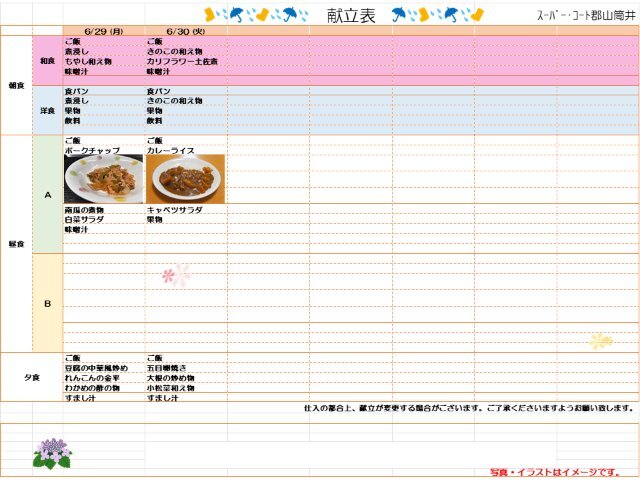The image size is (640, 480).
Task: Click the 献立表 title text
Action: [x=351, y=16]
